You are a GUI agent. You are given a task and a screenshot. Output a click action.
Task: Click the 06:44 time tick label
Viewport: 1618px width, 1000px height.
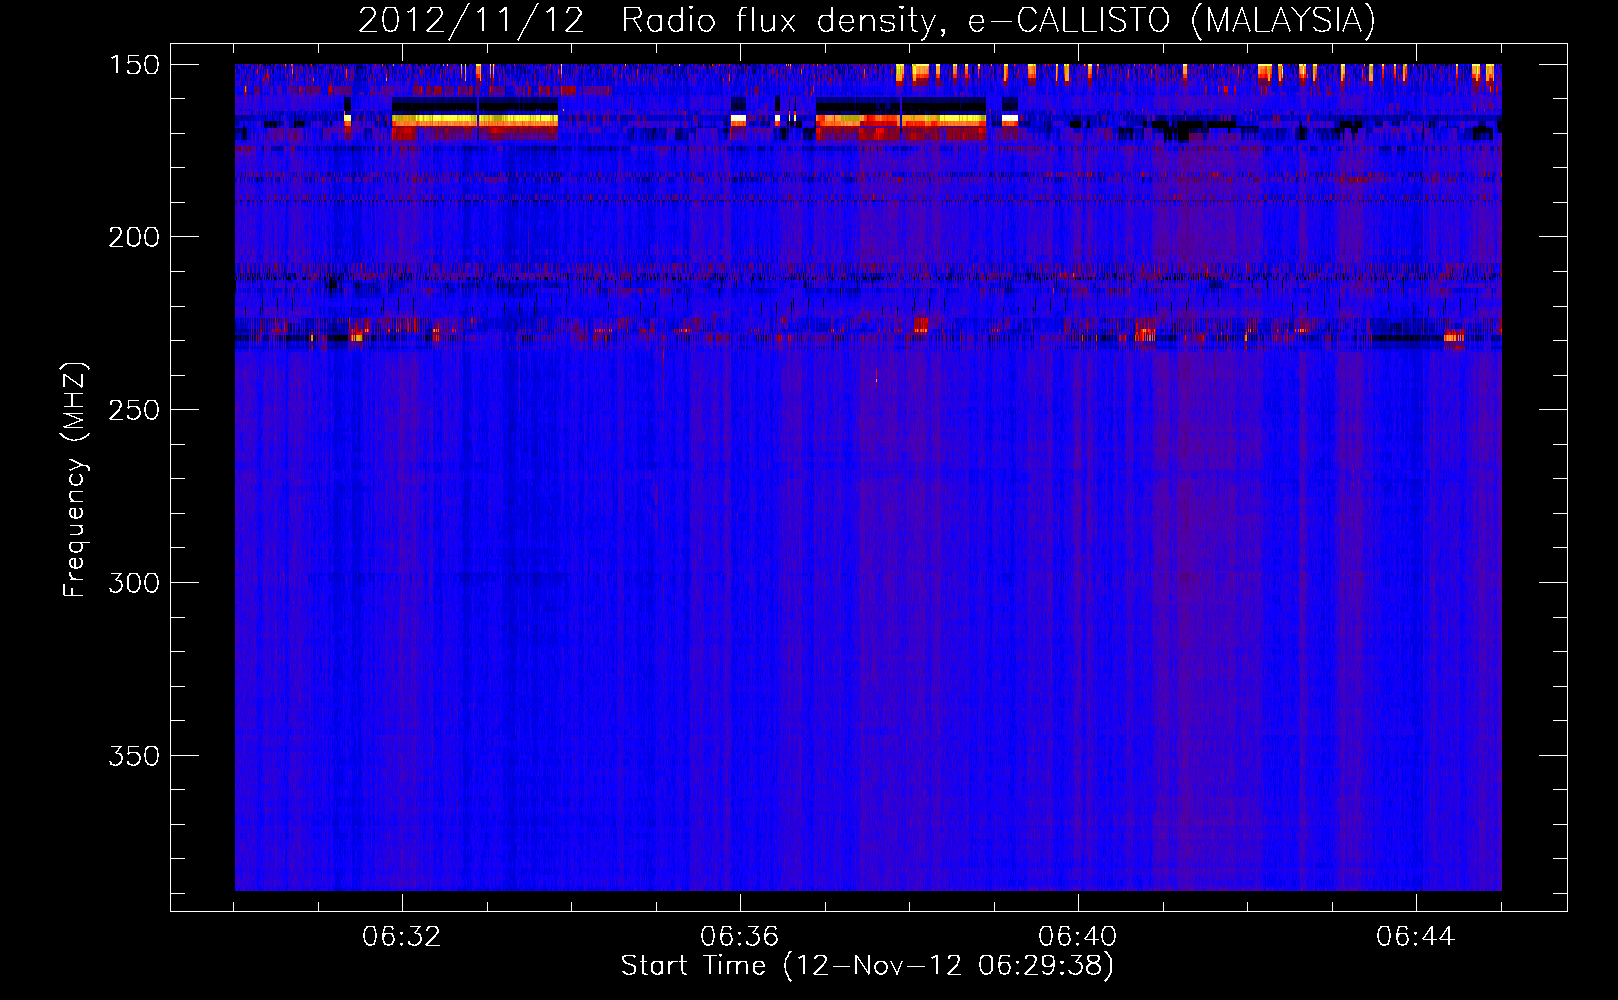pos(1416,937)
